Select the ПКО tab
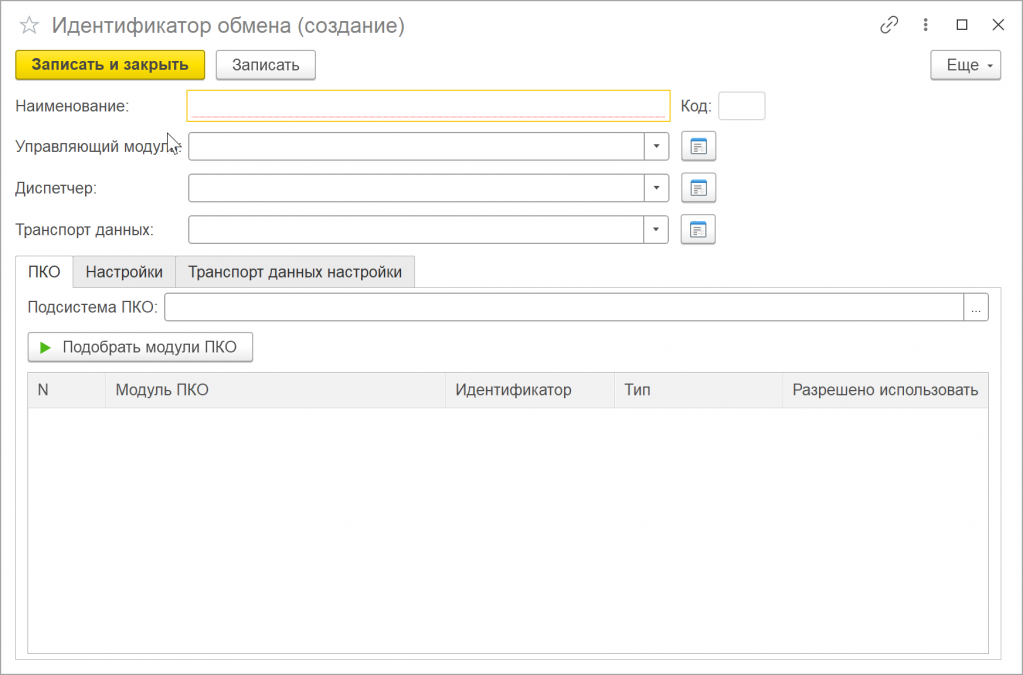Image resolution: width=1023 pixels, height=675 pixels. (44, 271)
